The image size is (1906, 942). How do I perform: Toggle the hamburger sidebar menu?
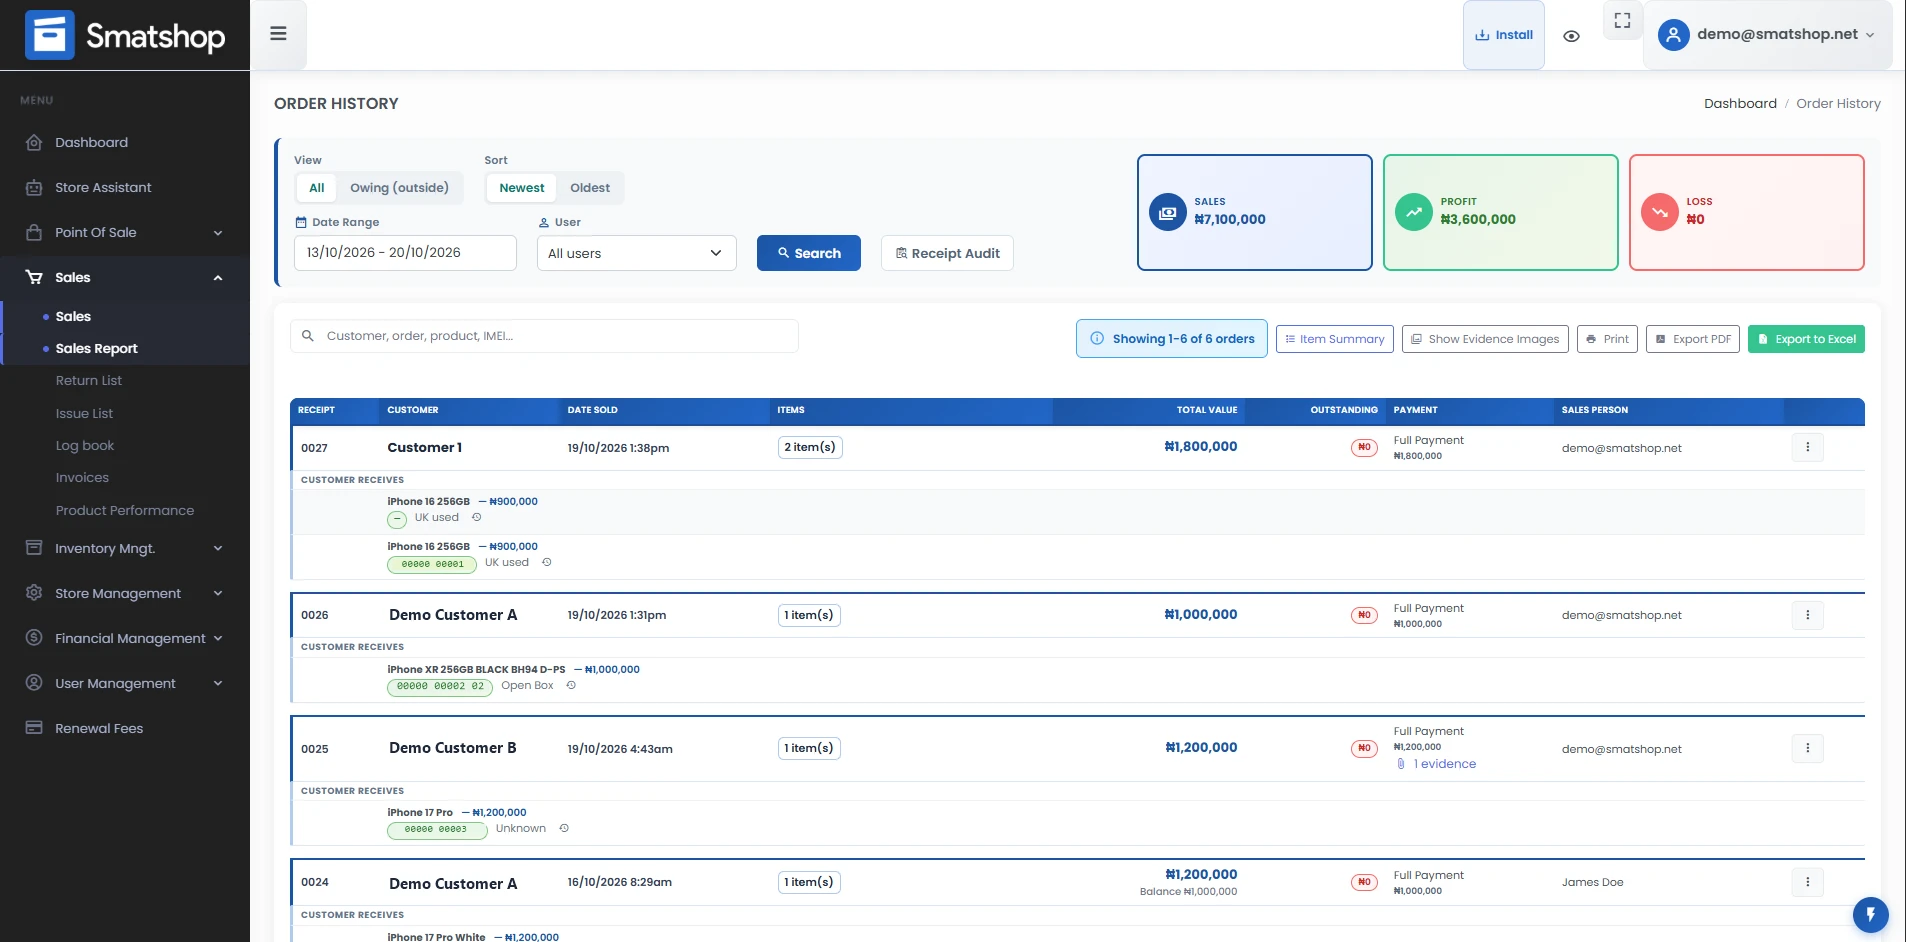pos(278,34)
